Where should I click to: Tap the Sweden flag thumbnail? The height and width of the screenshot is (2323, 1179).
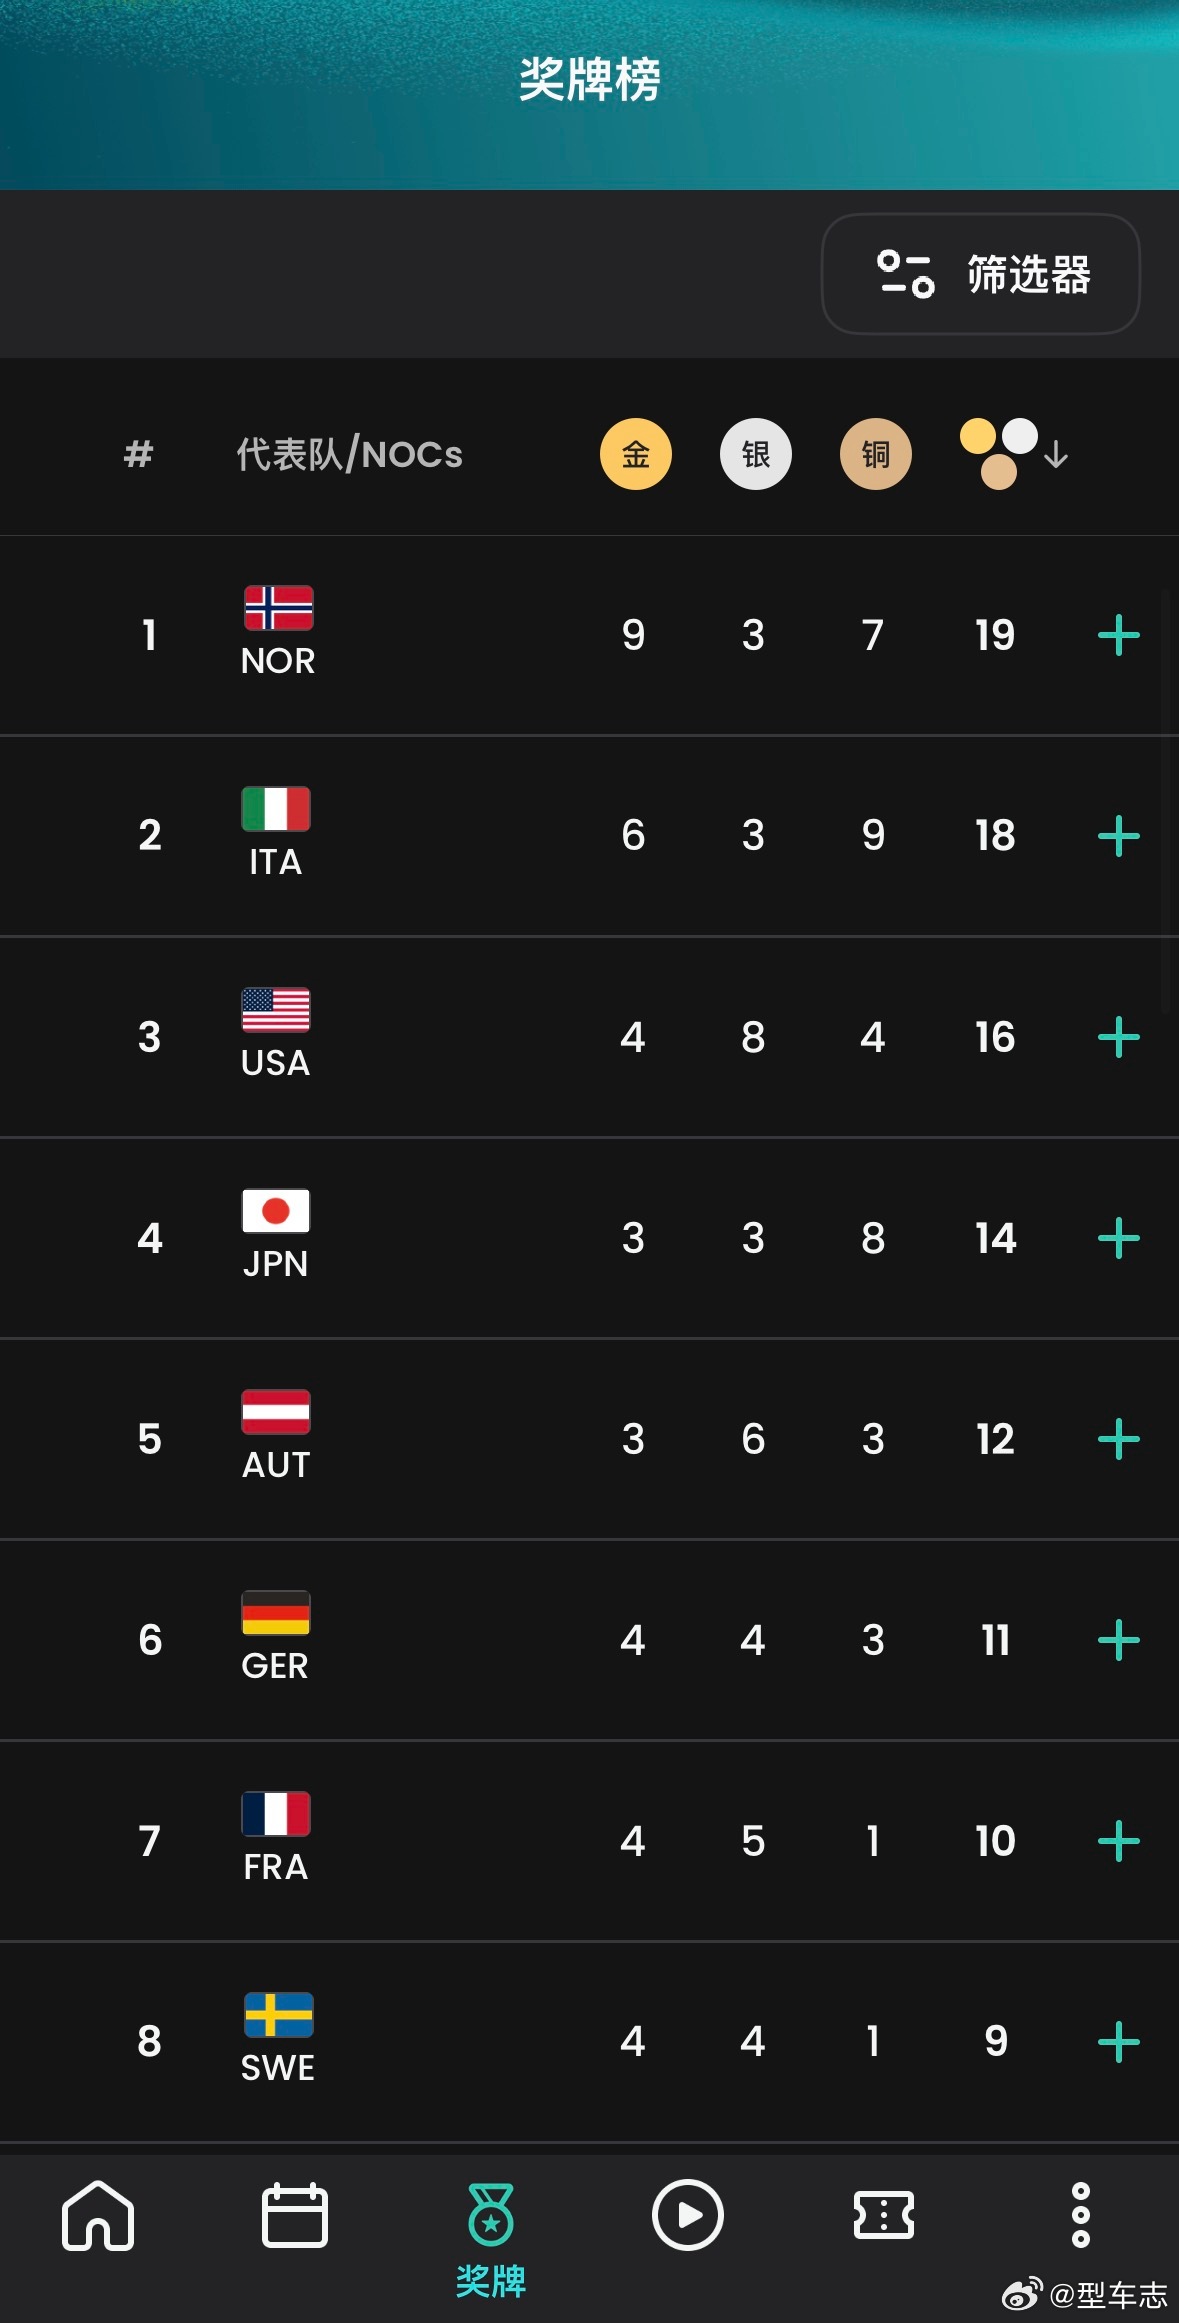(x=278, y=2014)
